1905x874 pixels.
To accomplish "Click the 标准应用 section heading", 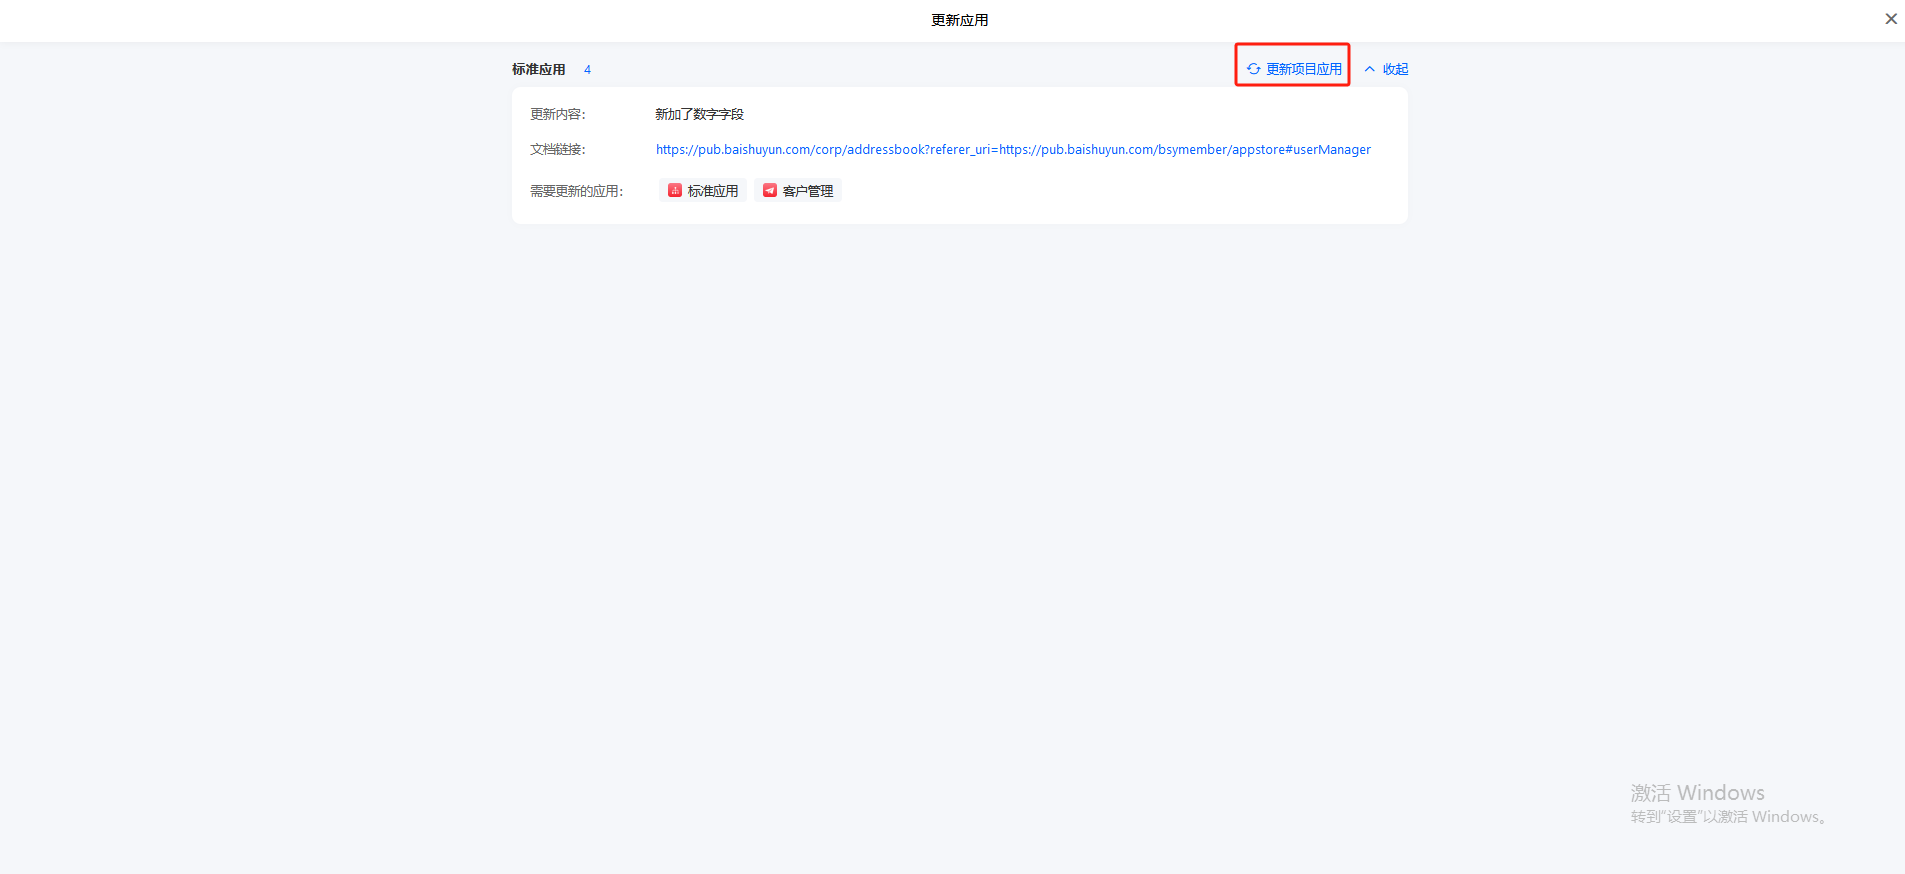I will coord(539,69).
